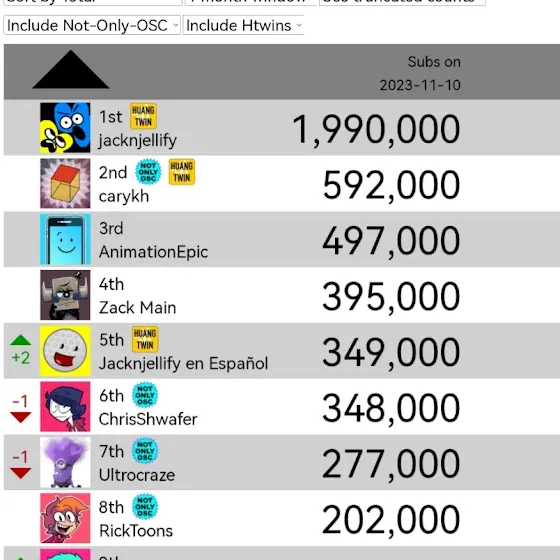Click carykh's Not Only OSC badge
Image resolution: width=560 pixels, height=560 pixels.
(148, 172)
